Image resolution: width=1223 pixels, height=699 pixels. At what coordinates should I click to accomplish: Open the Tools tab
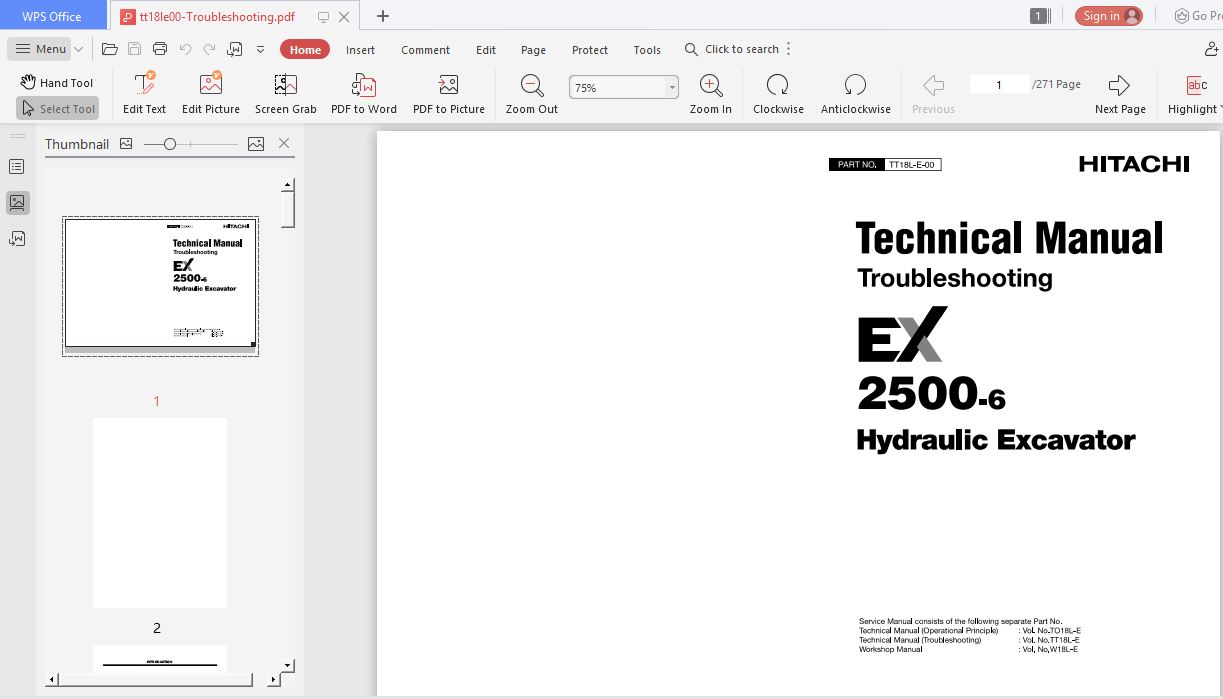pyautogui.click(x=647, y=50)
